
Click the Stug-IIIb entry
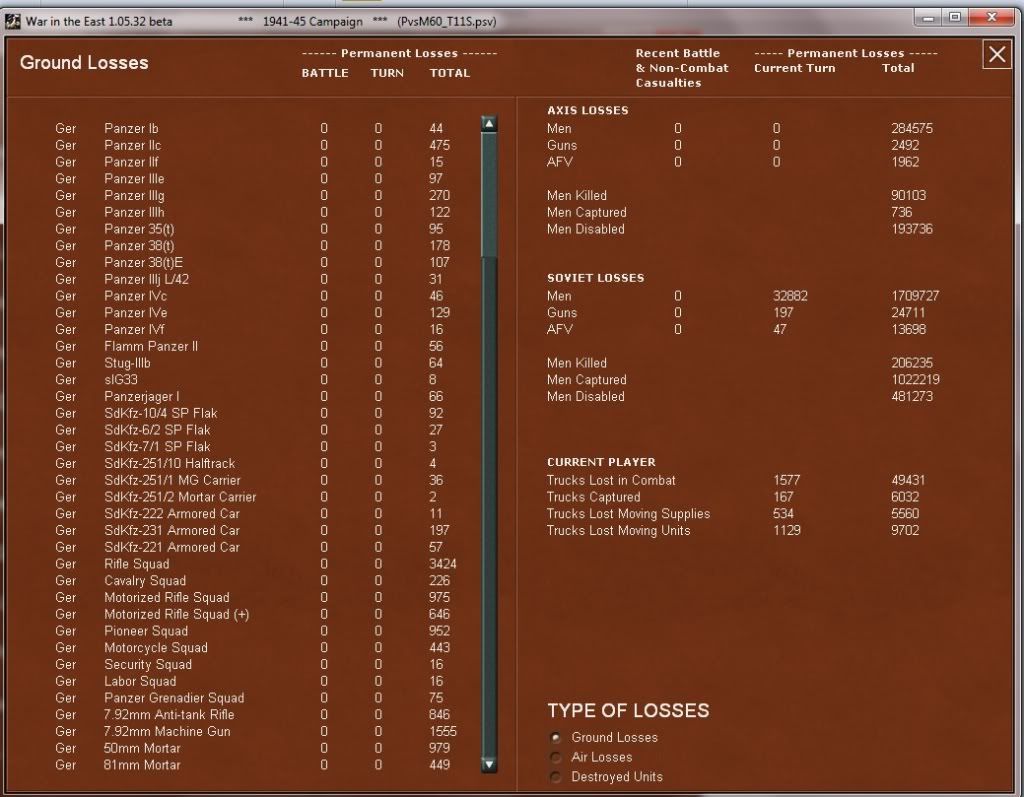click(128, 363)
